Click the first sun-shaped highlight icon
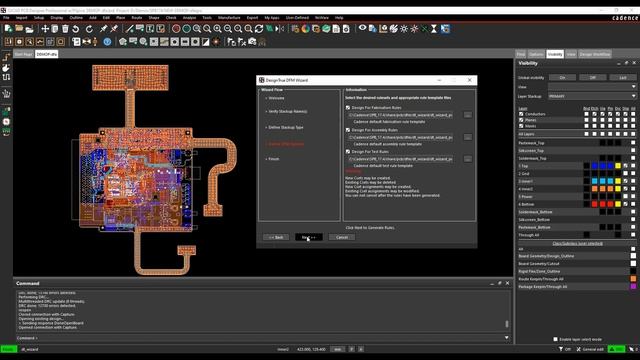 click(404, 29)
